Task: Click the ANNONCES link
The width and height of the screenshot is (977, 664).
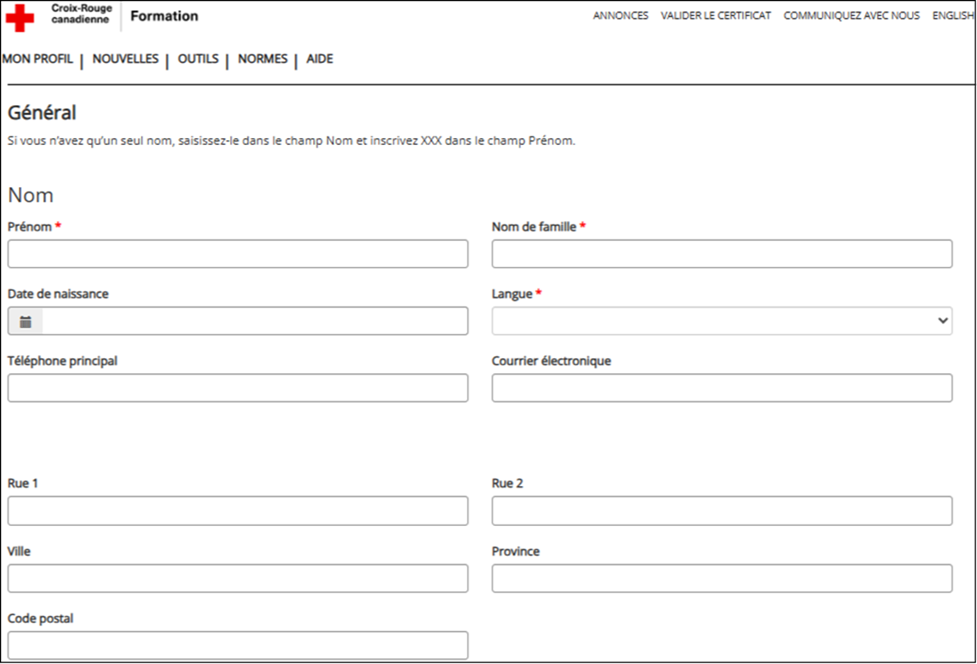Action: click(620, 16)
